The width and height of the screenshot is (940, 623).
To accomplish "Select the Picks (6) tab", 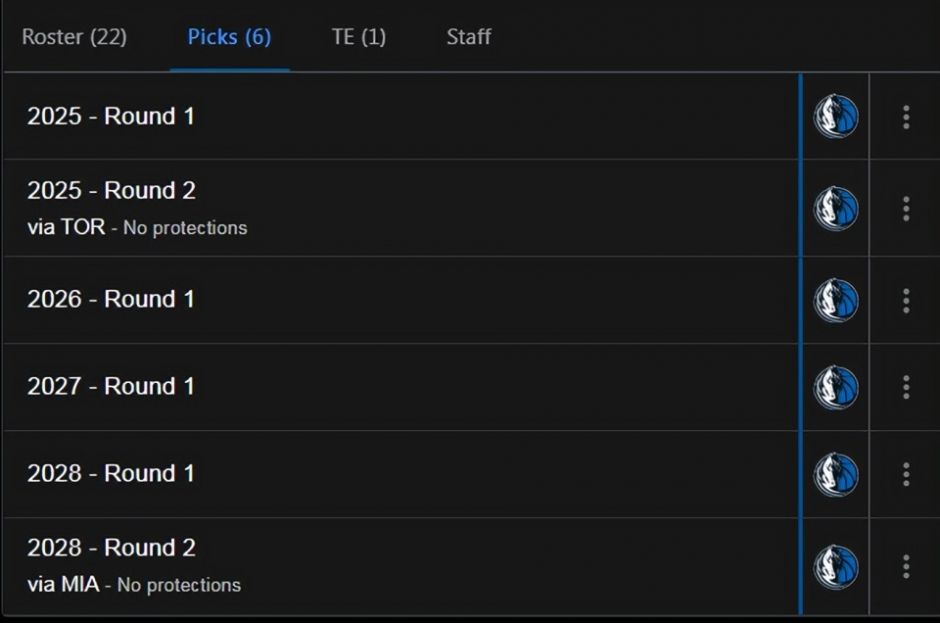I will [x=229, y=37].
